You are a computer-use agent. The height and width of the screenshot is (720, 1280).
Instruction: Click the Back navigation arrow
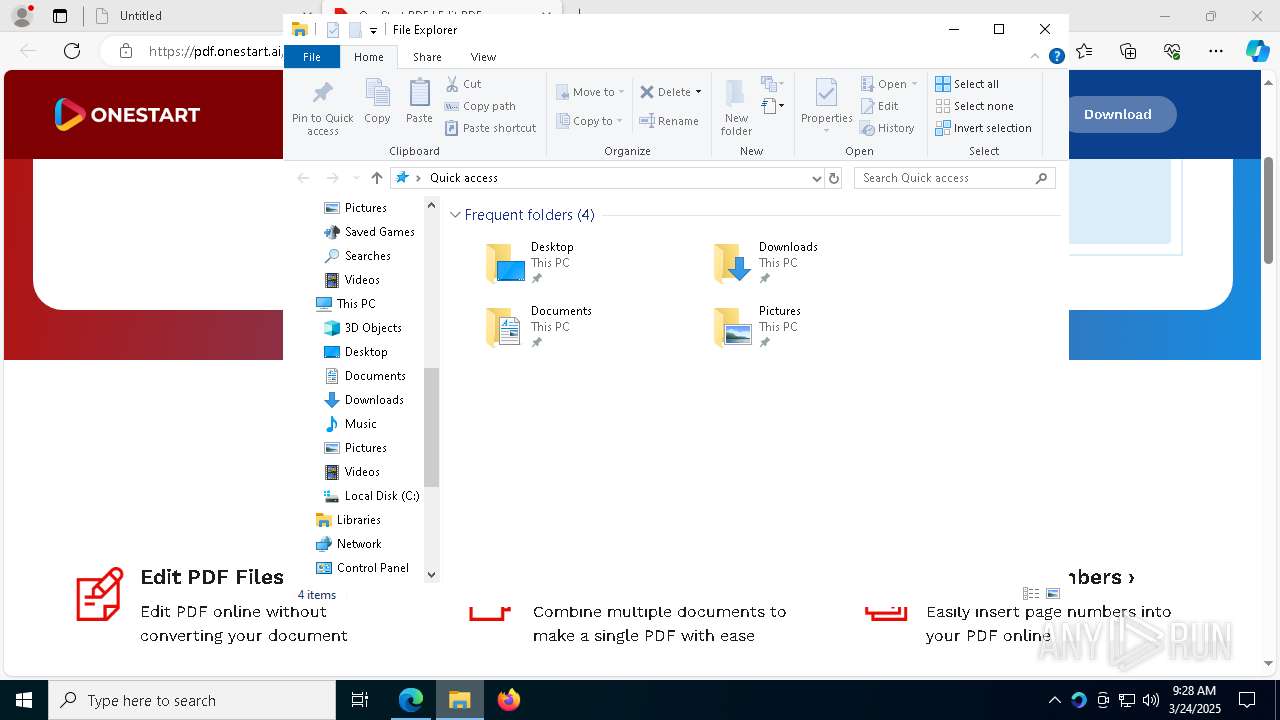coord(303,178)
